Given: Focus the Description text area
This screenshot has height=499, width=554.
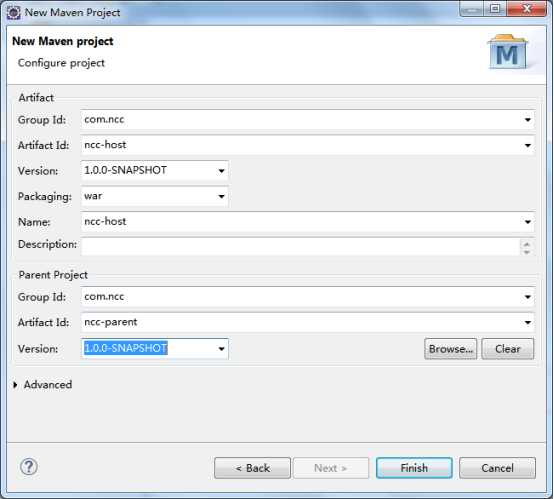Looking at the screenshot, I should click(x=300, y=247).
